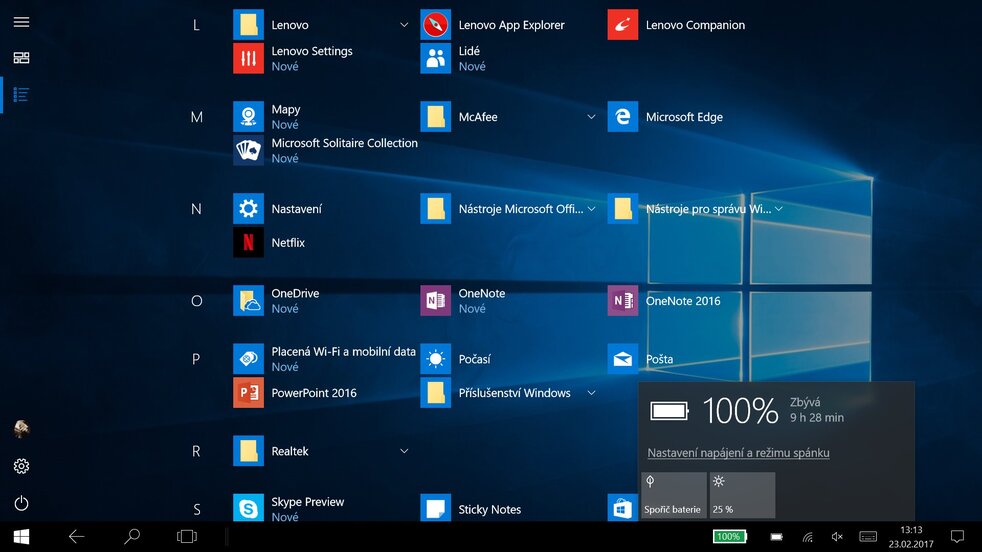This screenshot has width=982, height=552.
Task: Click the S section letter header
Action: 197,509
